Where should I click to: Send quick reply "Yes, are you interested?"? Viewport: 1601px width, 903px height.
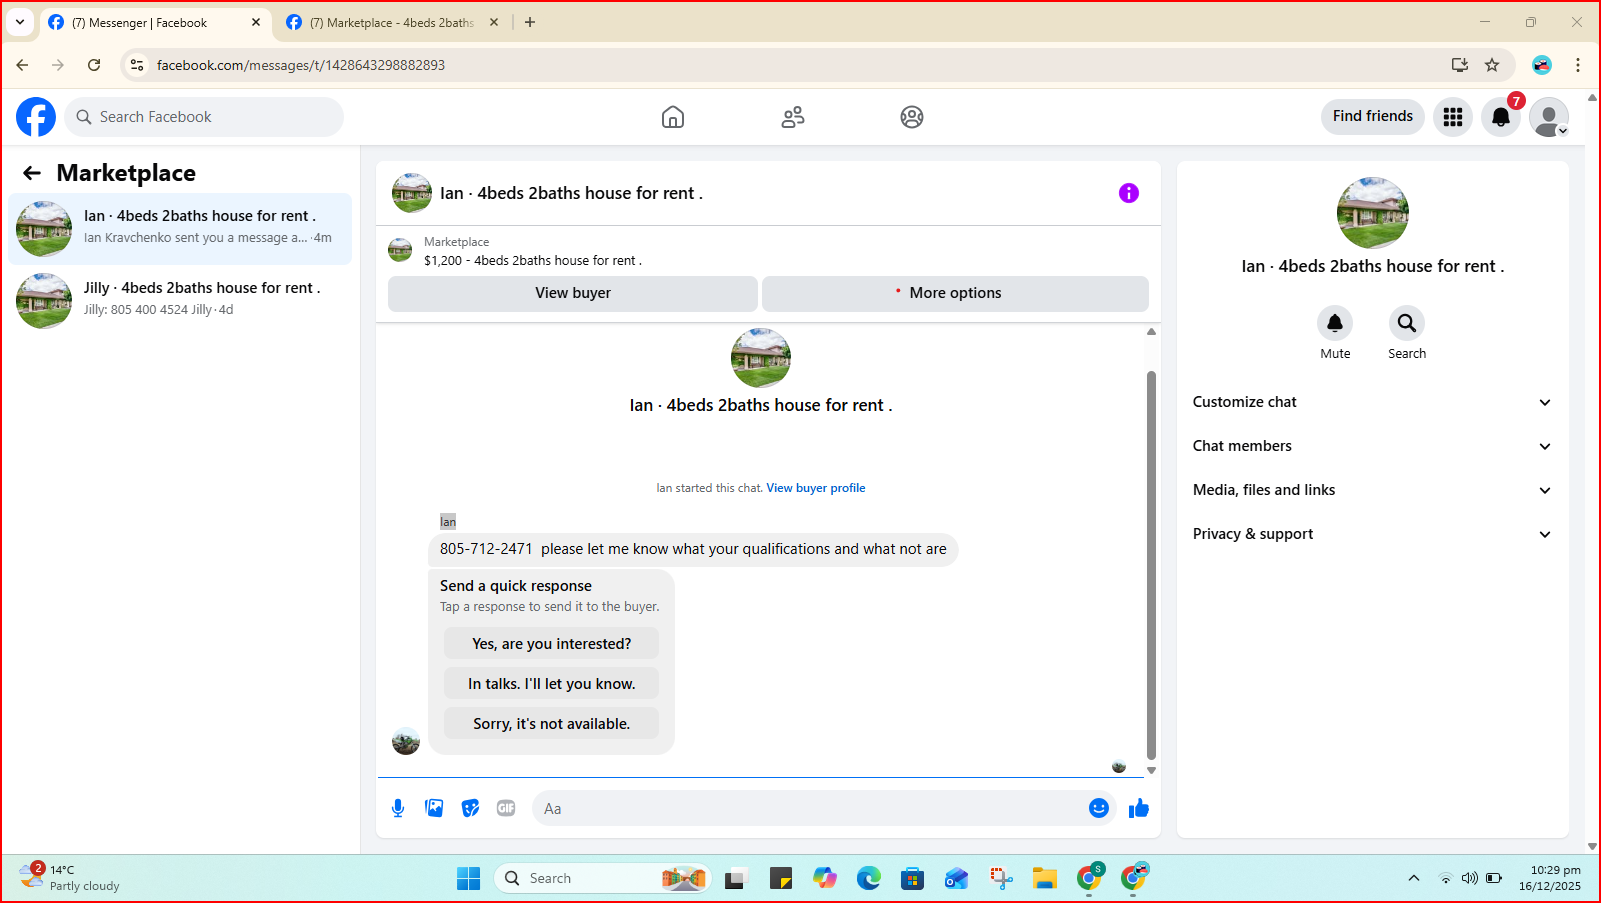(x=552, y=644)
